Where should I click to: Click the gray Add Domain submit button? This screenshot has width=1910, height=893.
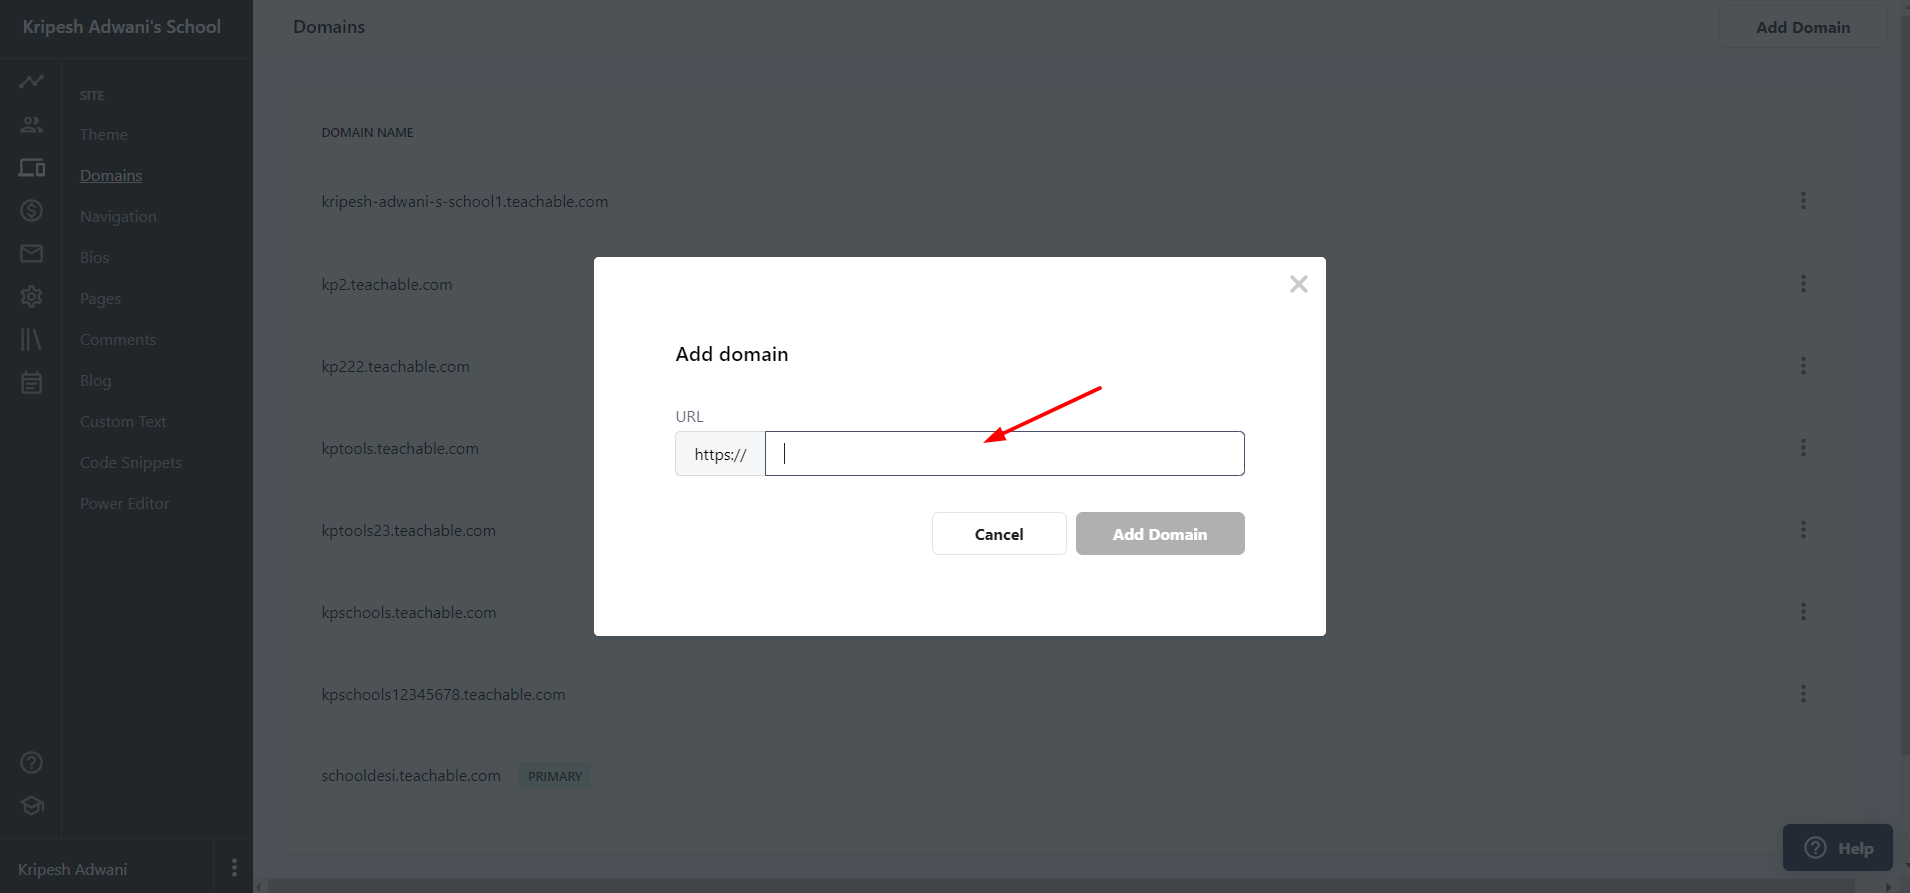[x=1159, y=534]
